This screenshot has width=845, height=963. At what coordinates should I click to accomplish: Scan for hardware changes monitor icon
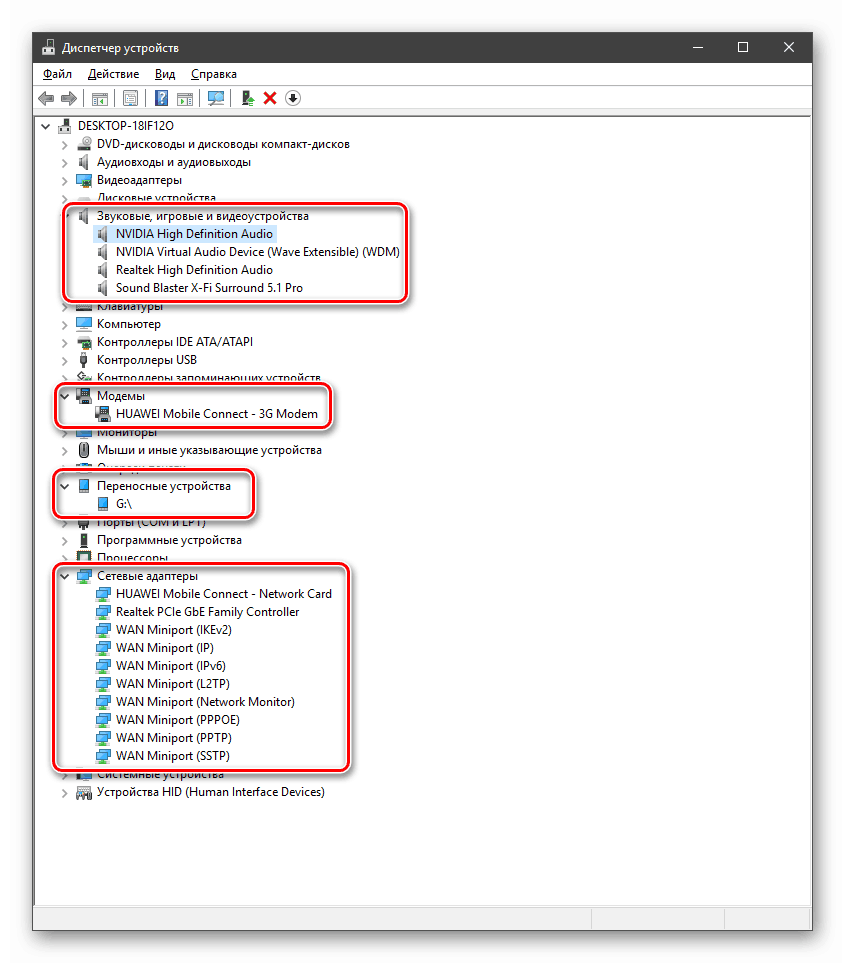(216, 98)
